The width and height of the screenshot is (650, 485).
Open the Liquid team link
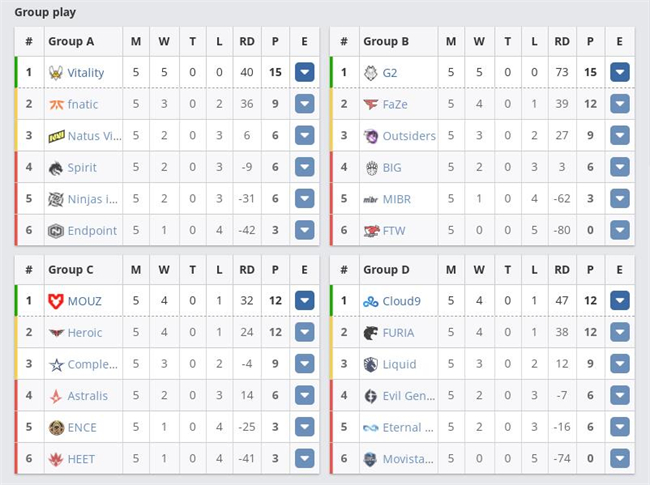(399, 364)
